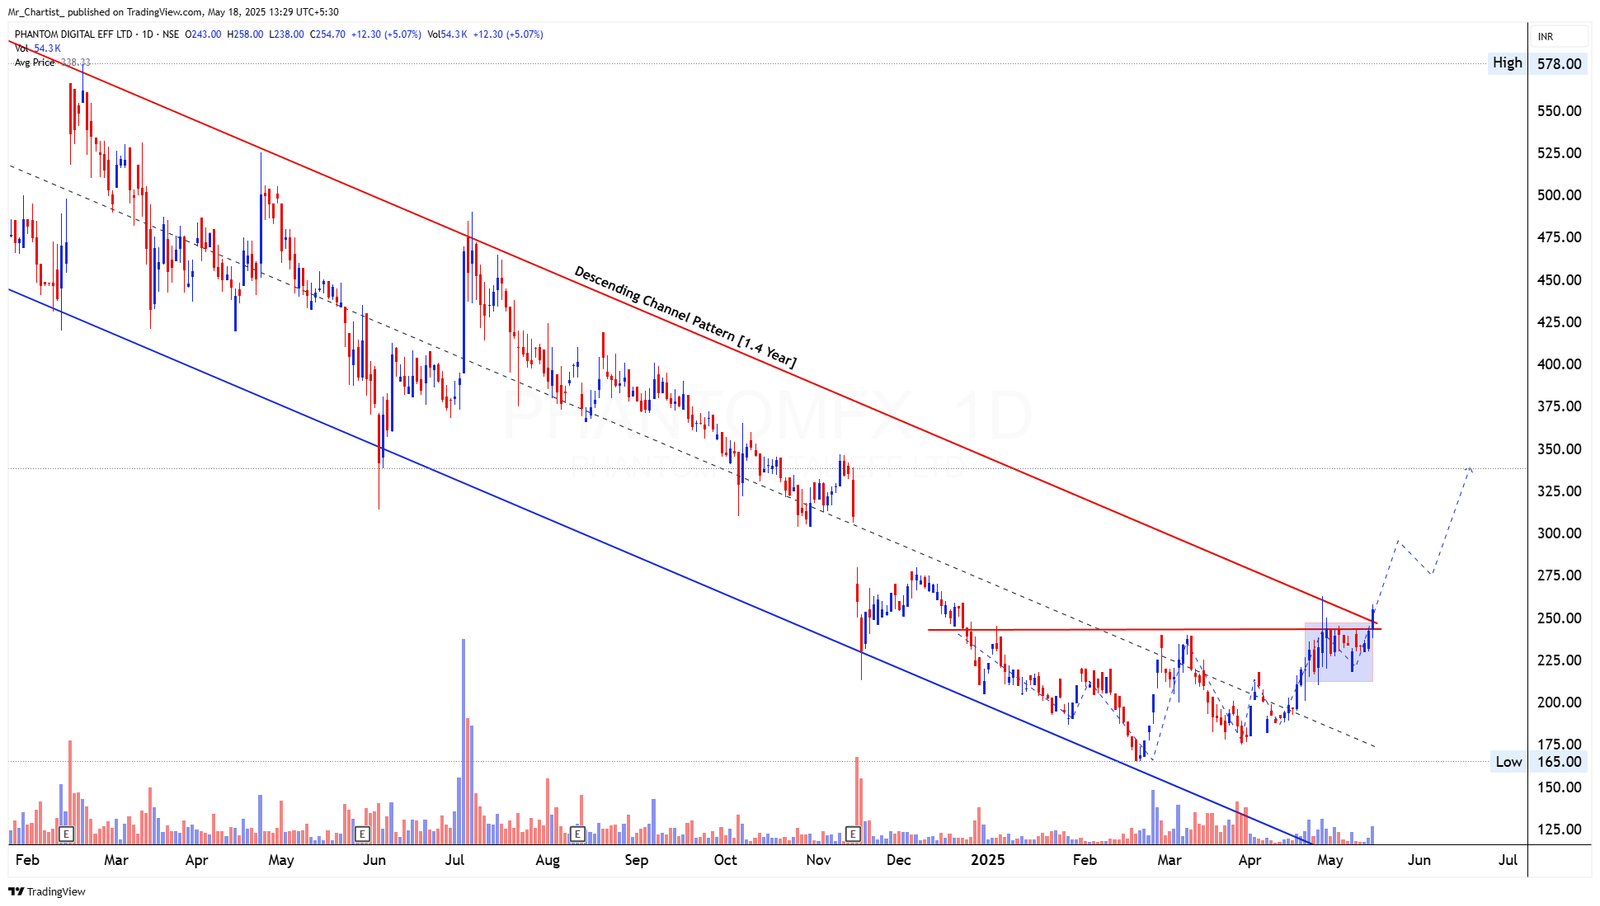Open the "1D" timeframe selector

coord(146,34)
